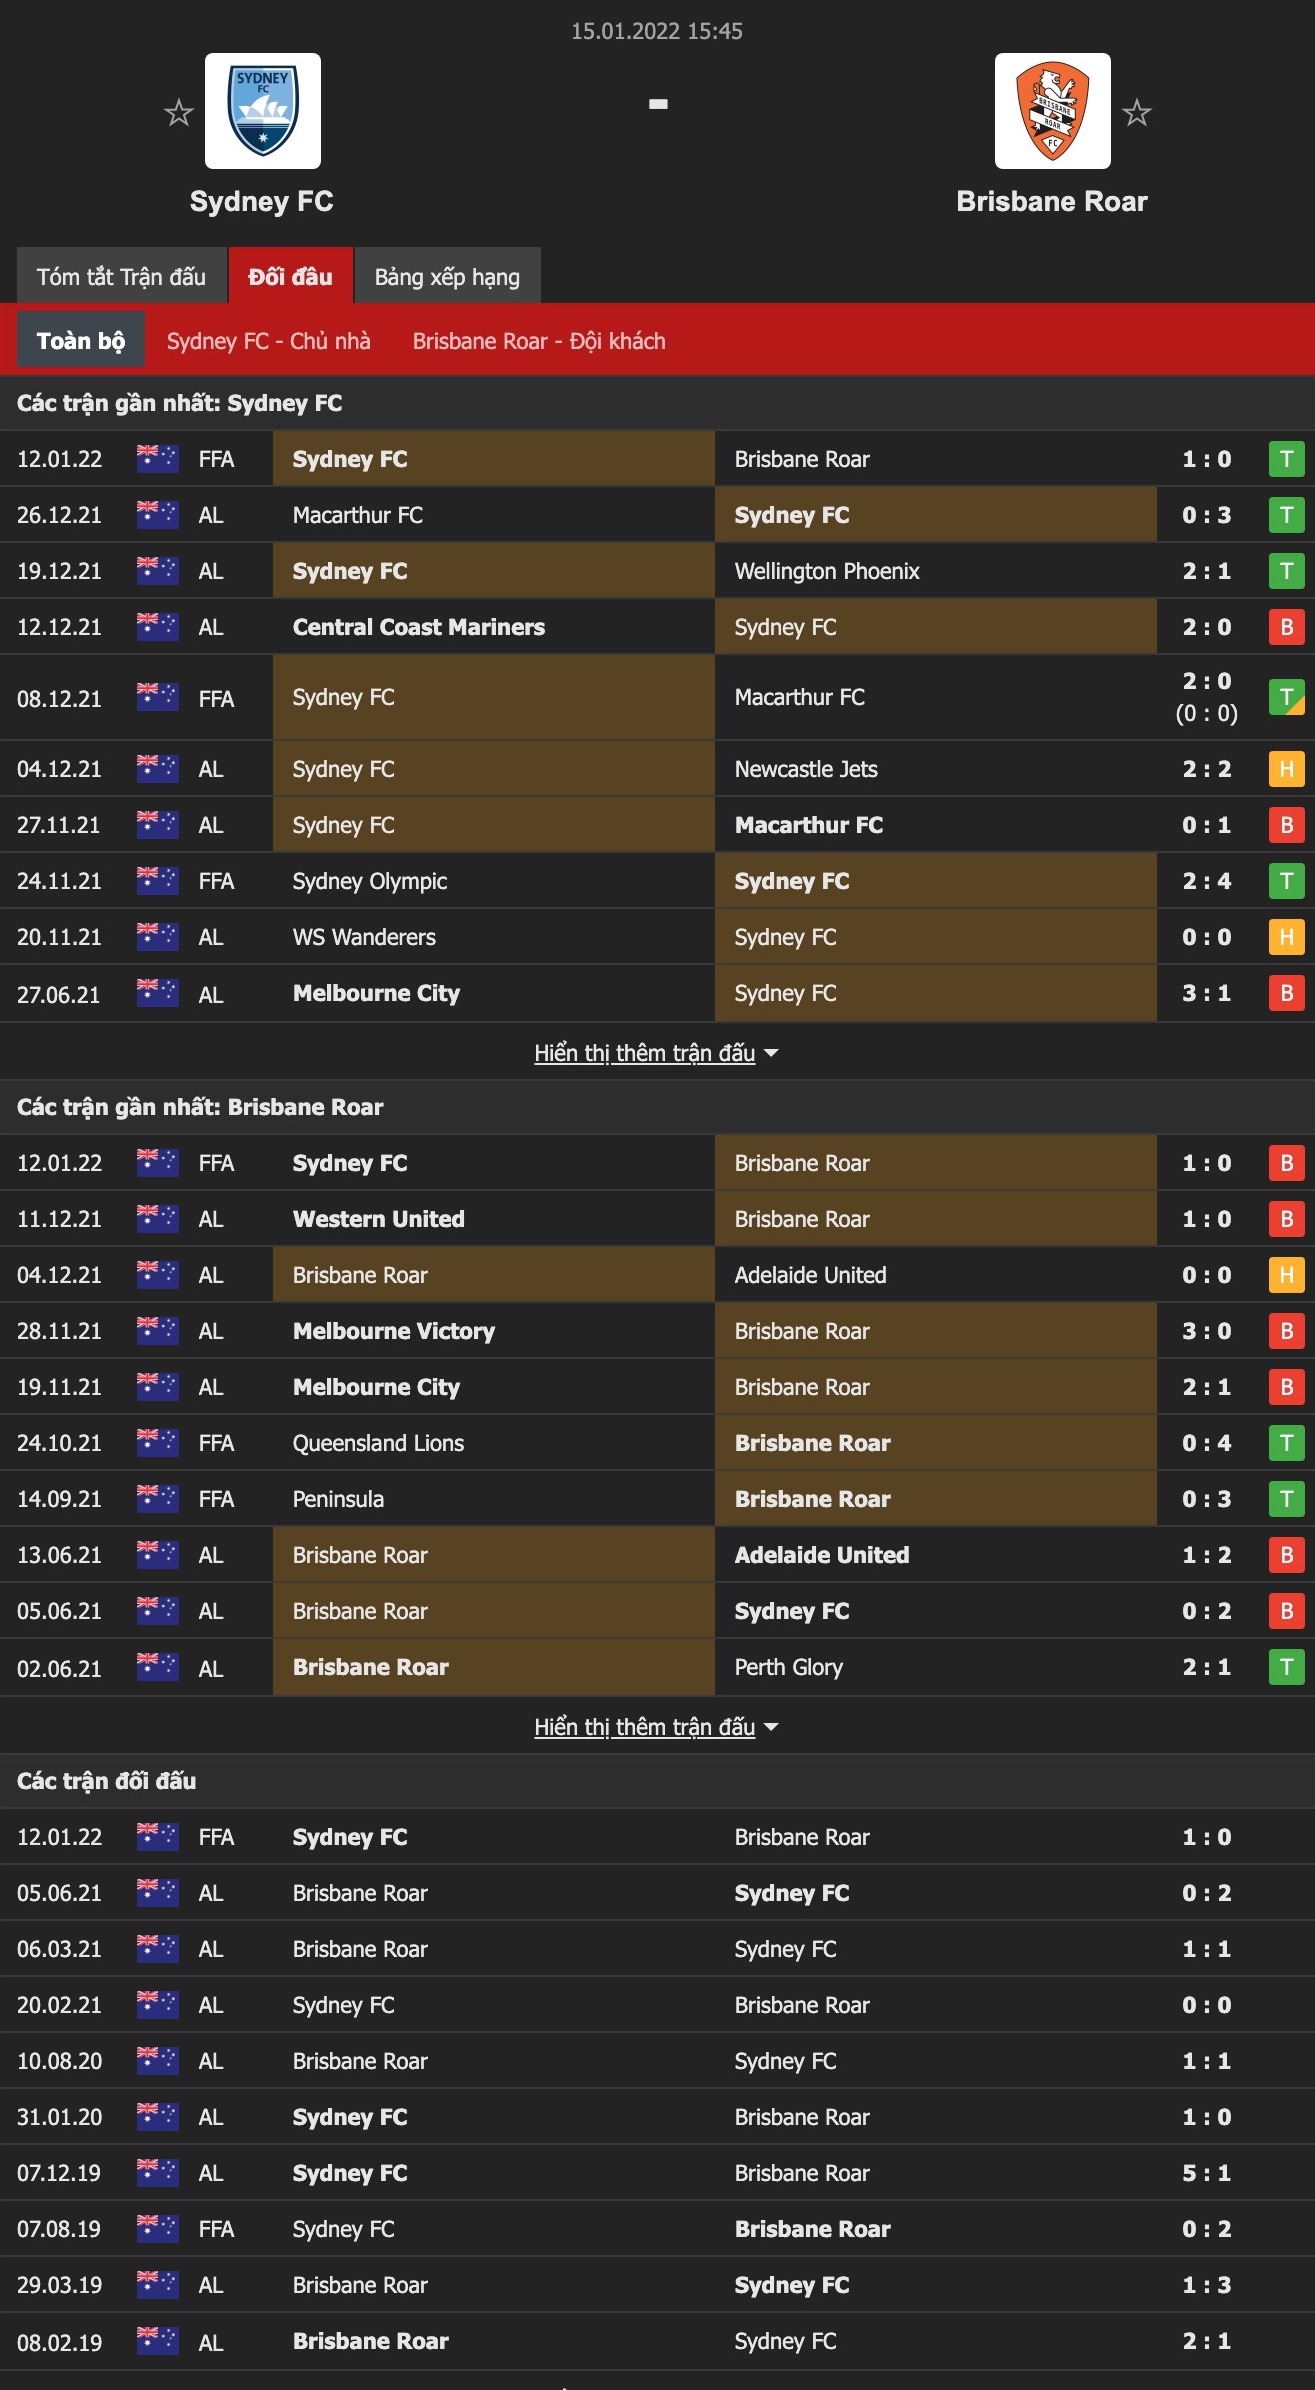
Task: Open WS Wanderers team link
Action: point(364,937)
